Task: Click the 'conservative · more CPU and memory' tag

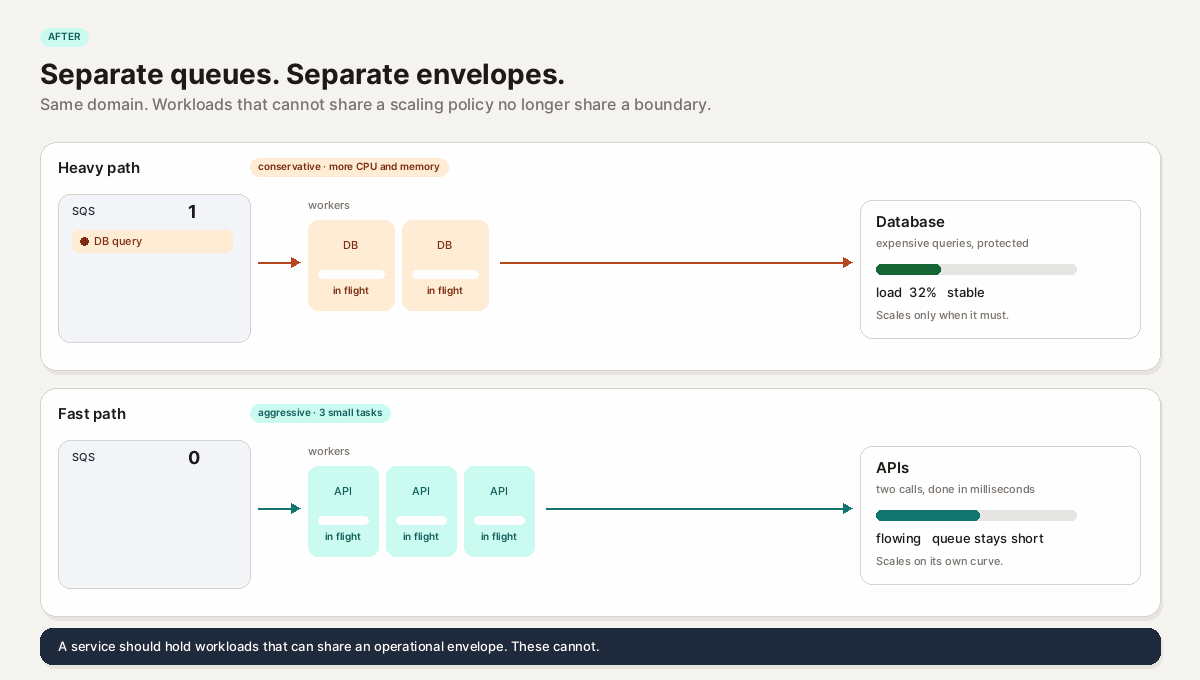Action: tap(349, 167)
